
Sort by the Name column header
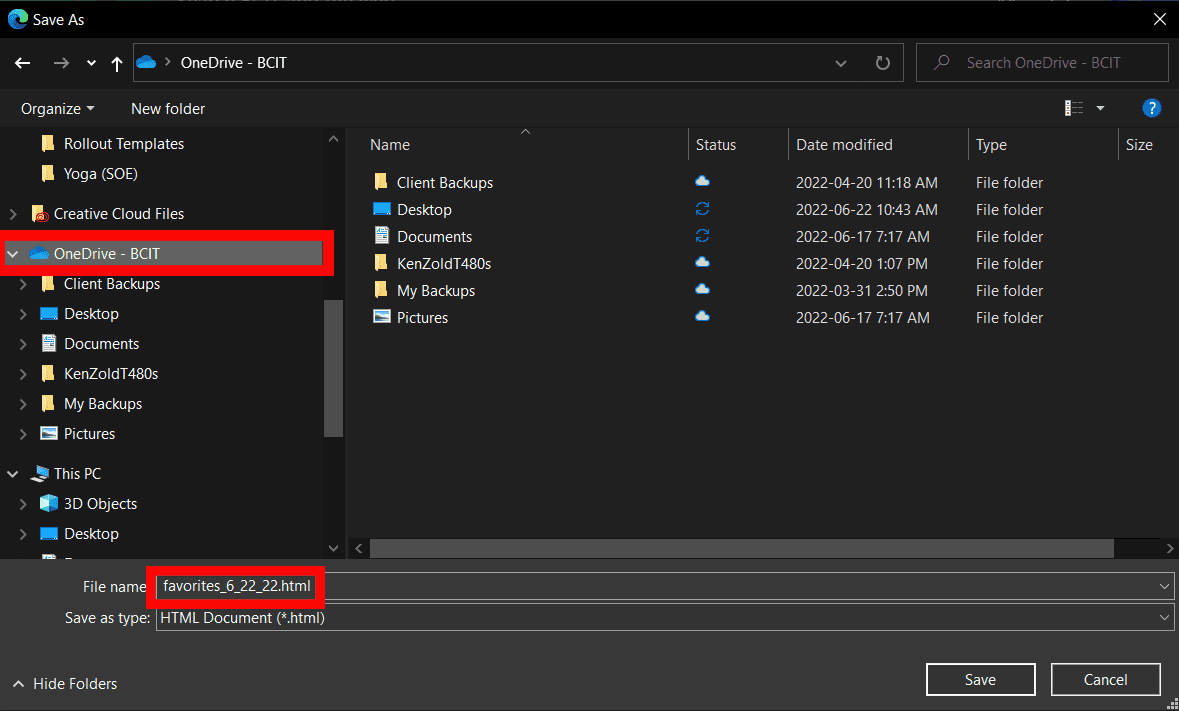[x=390, y=145]
